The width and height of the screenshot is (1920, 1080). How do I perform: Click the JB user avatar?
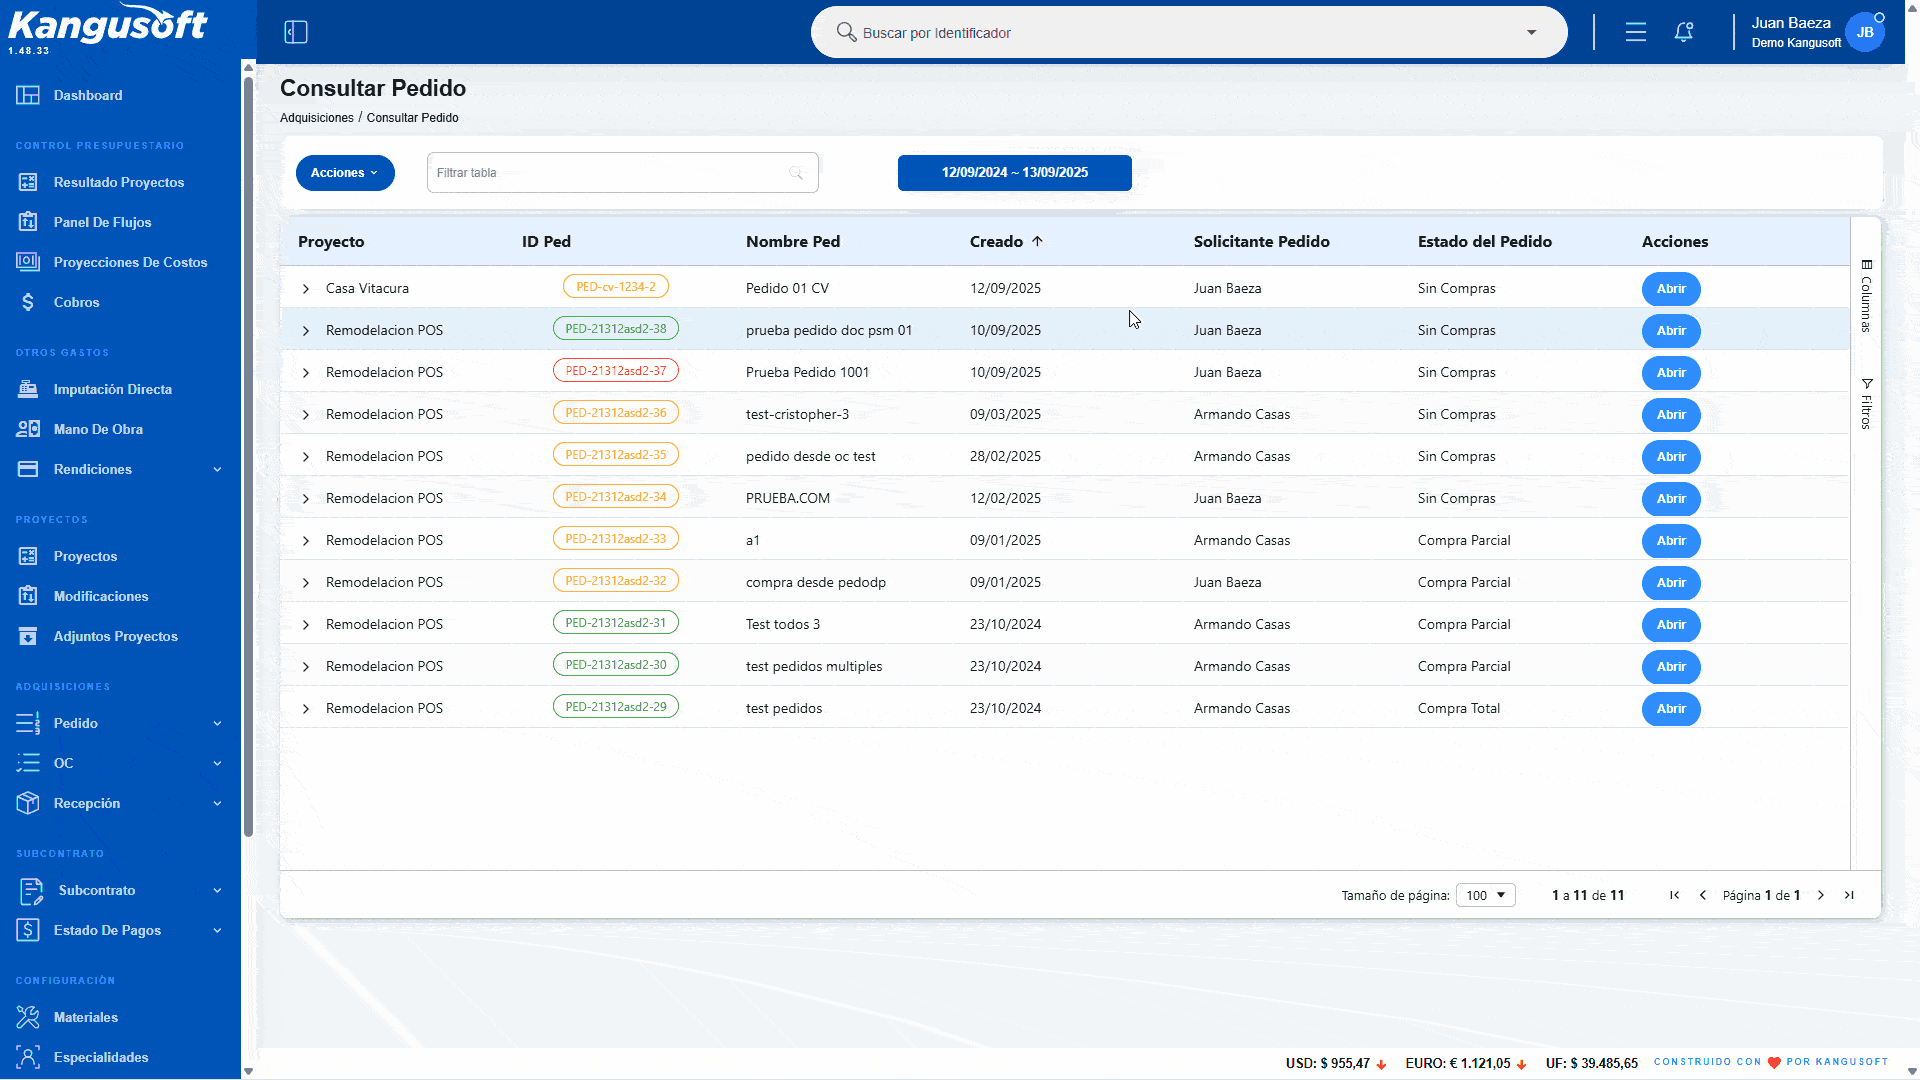pos(1865,32)
